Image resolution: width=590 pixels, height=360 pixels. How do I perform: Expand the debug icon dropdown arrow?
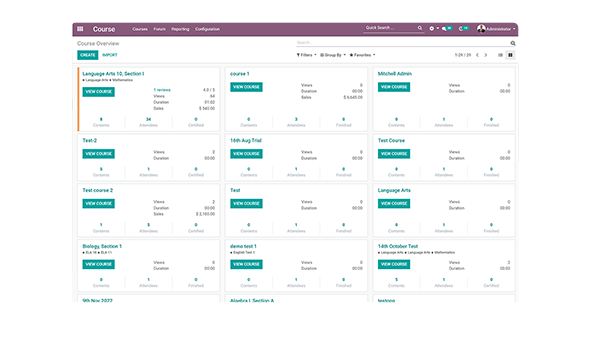click(x=438, y=29)
